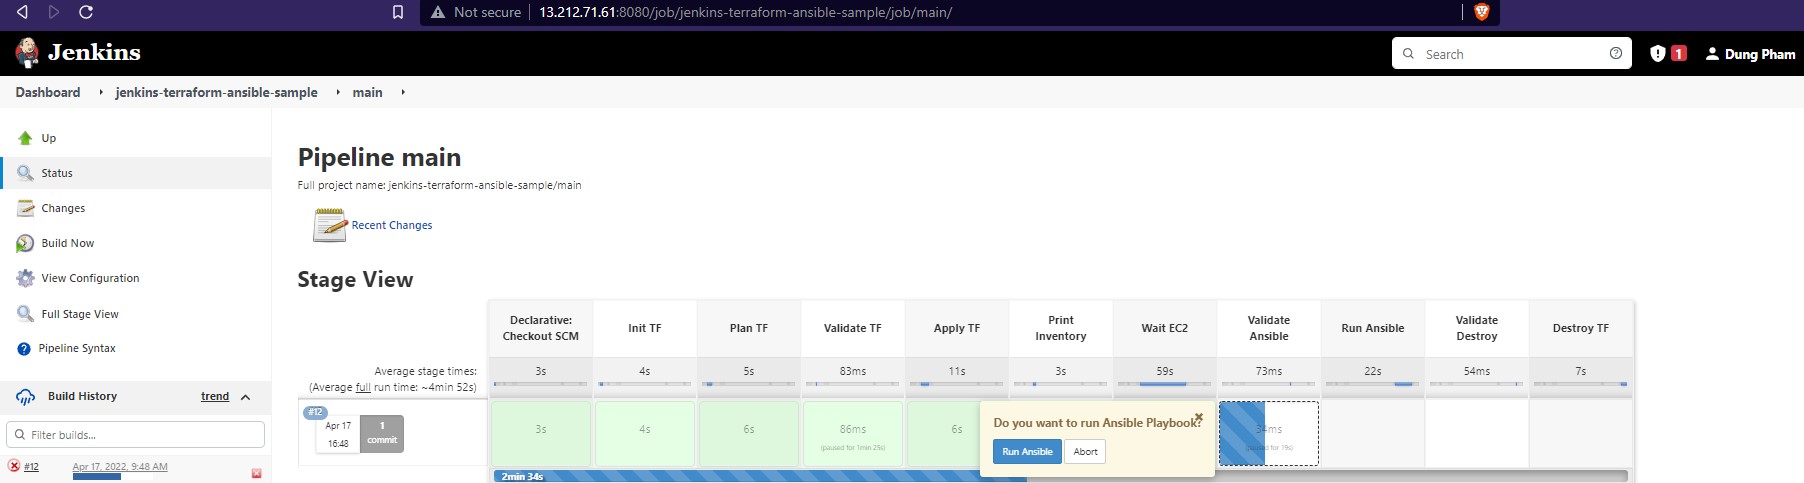Click Recent Changes notepad icon
1804x483 pixels.
pos(330,225)
